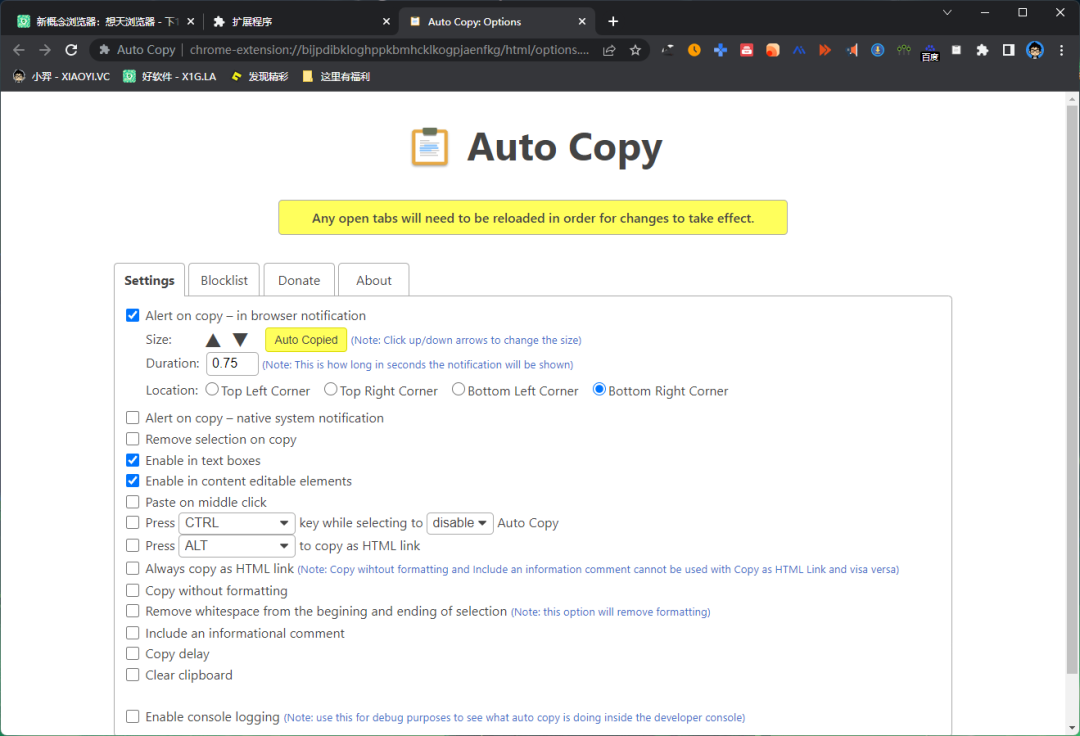
Task: Reload the Auto Copy options page
Action: point(71,50)
